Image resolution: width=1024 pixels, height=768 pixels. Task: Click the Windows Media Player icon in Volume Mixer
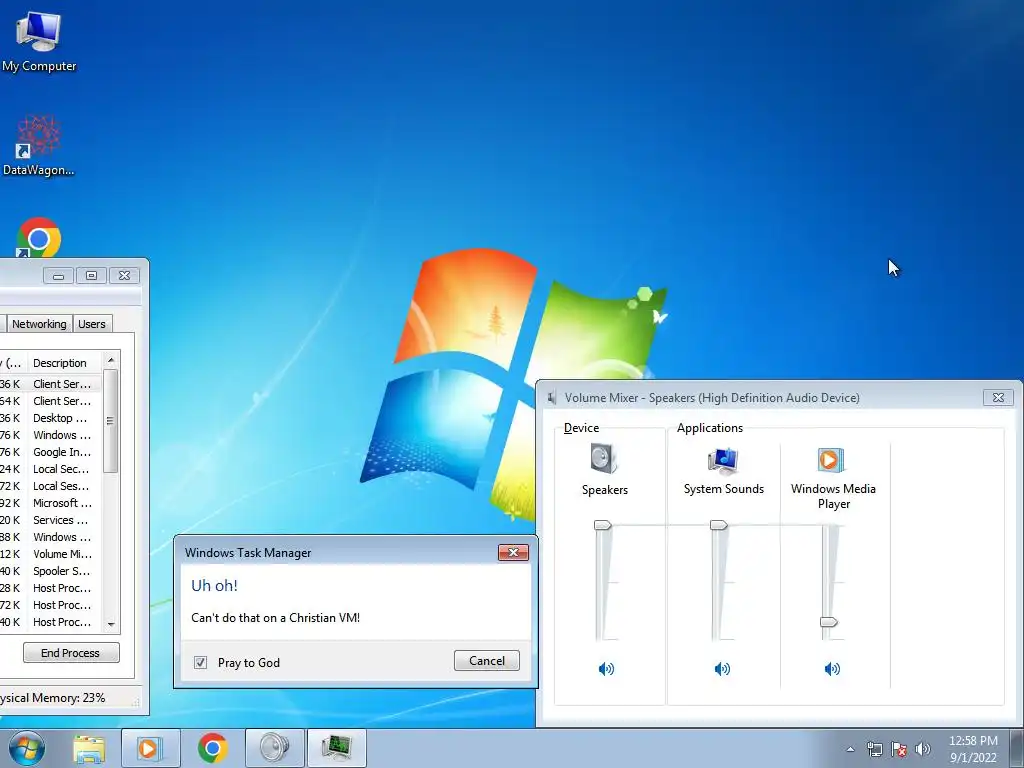[831, 460]
